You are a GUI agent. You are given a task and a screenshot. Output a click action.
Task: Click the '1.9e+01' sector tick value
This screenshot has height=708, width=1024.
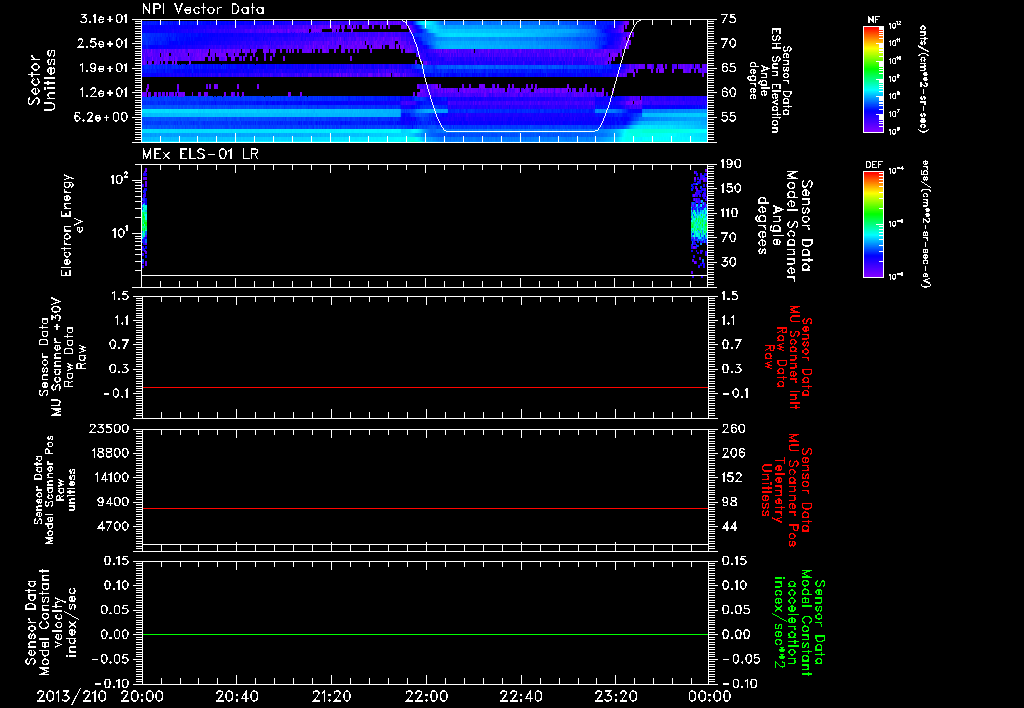[103, 68]
